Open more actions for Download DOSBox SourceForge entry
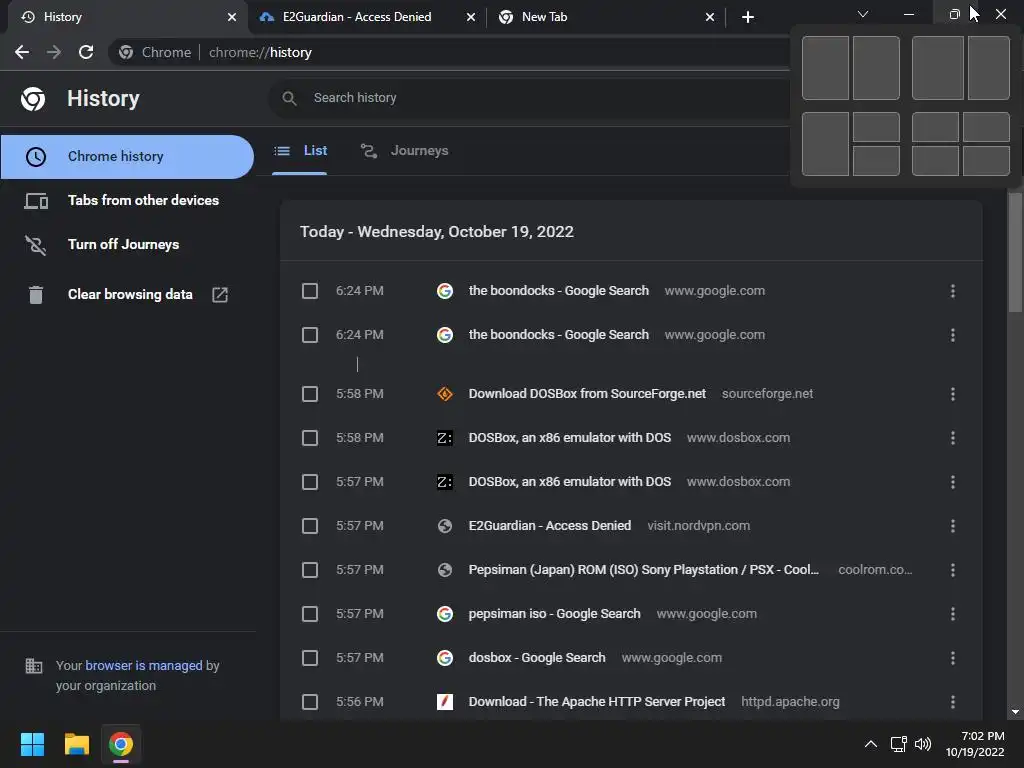This screenshot has height=768, width=1024. 953,394
